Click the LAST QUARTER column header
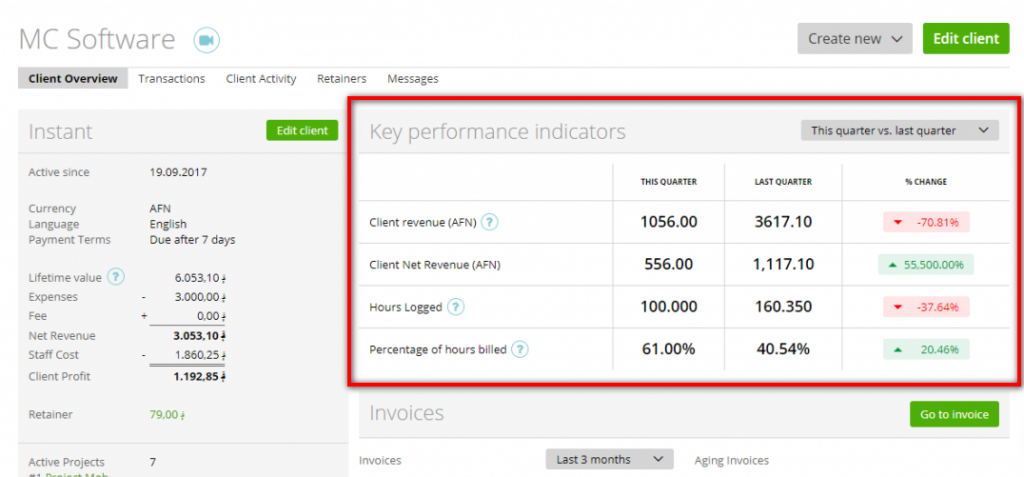1024x477 pixels. tap(783, 182)
